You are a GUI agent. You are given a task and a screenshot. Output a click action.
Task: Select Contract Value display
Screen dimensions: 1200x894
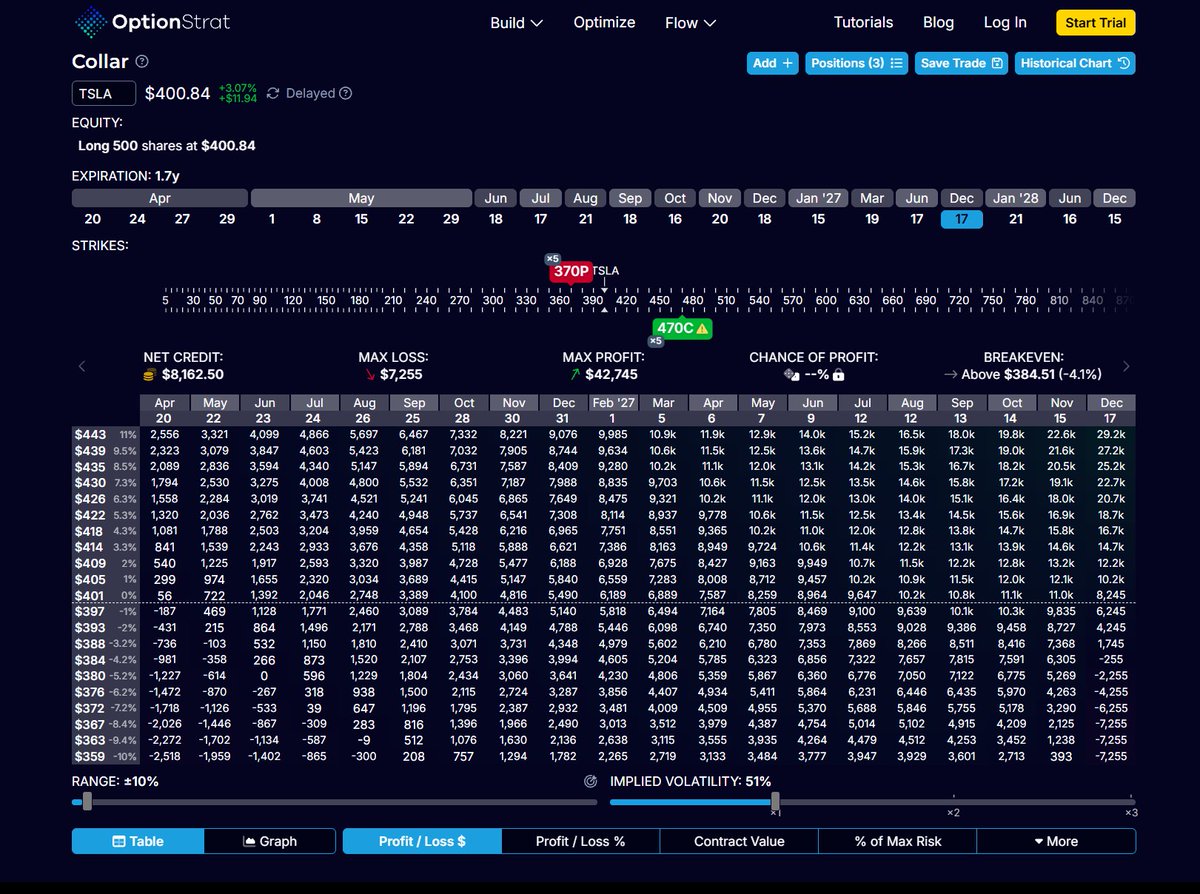[739, 841]
